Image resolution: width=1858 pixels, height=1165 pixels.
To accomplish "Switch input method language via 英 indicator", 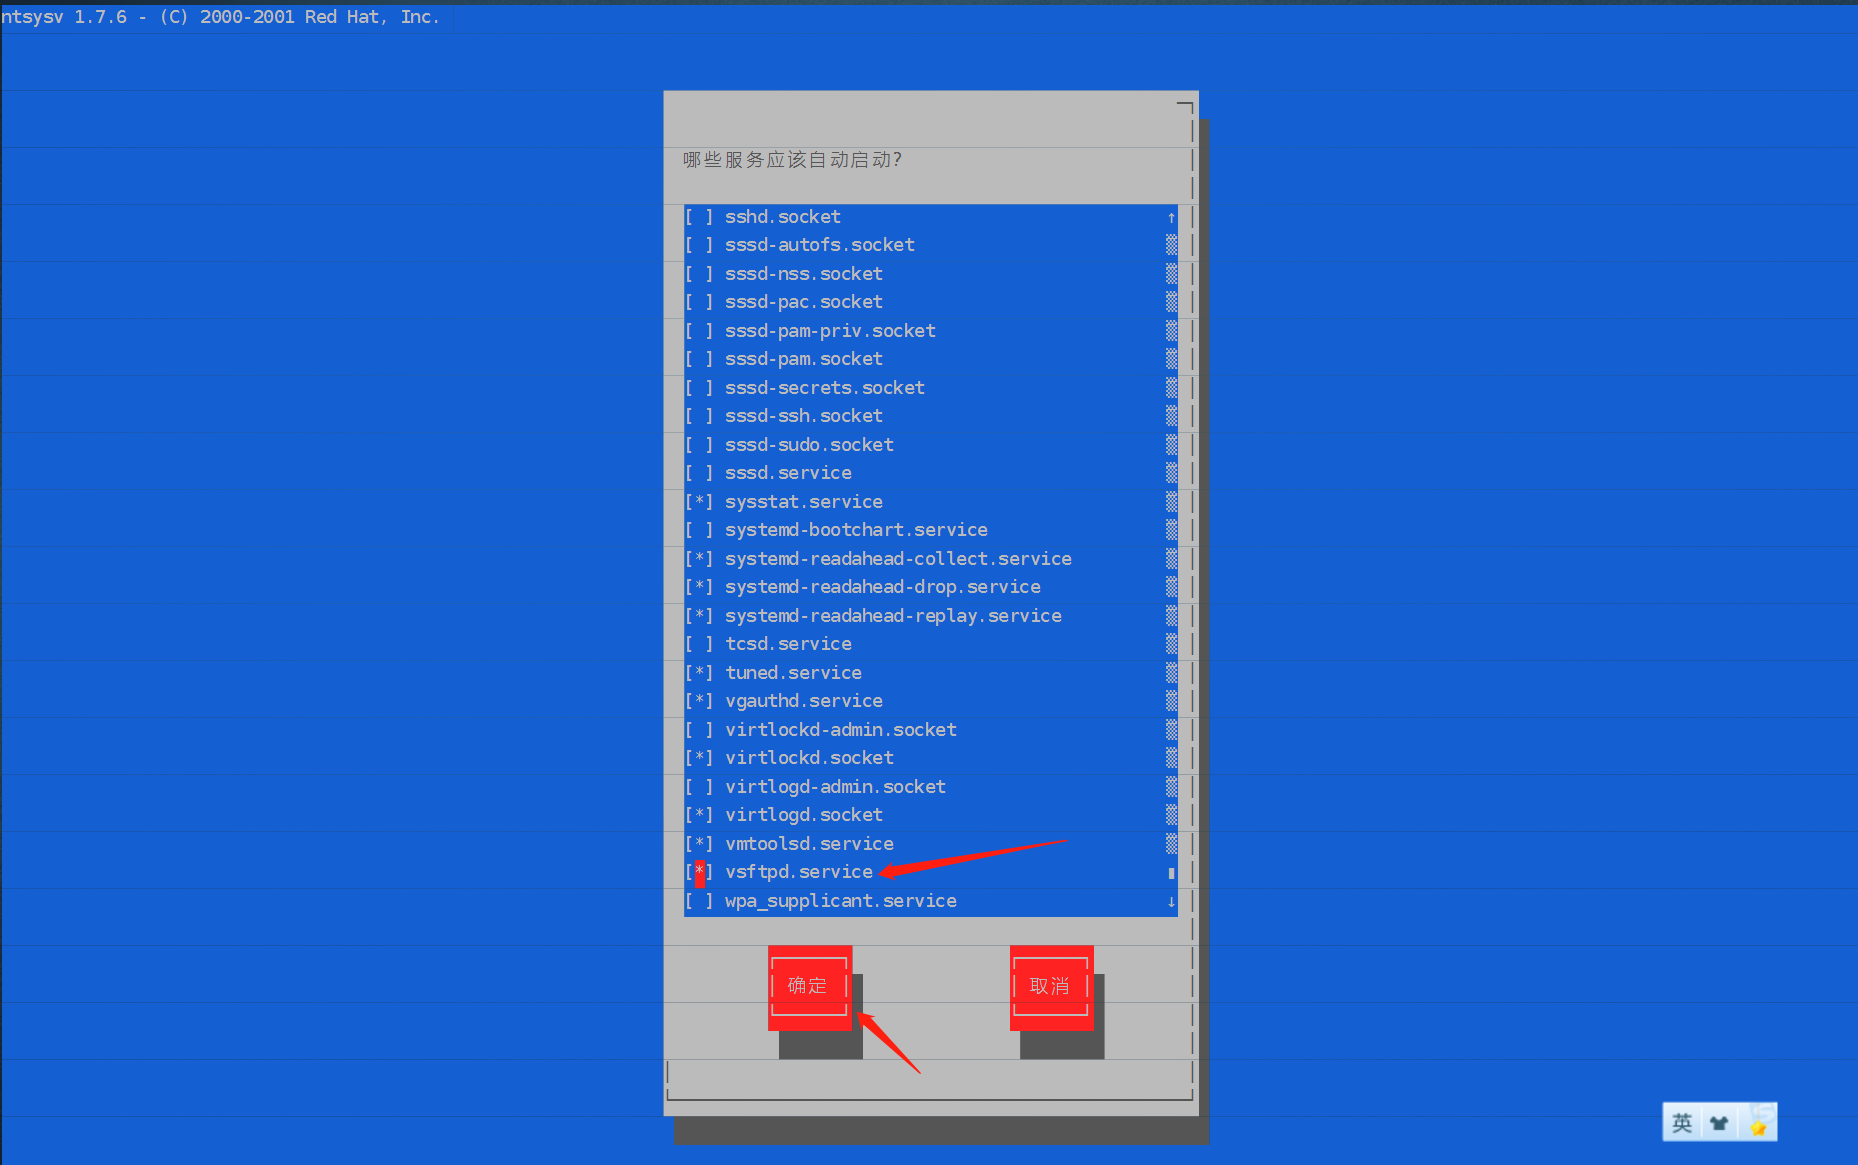I will [x=1681, y=1122].
